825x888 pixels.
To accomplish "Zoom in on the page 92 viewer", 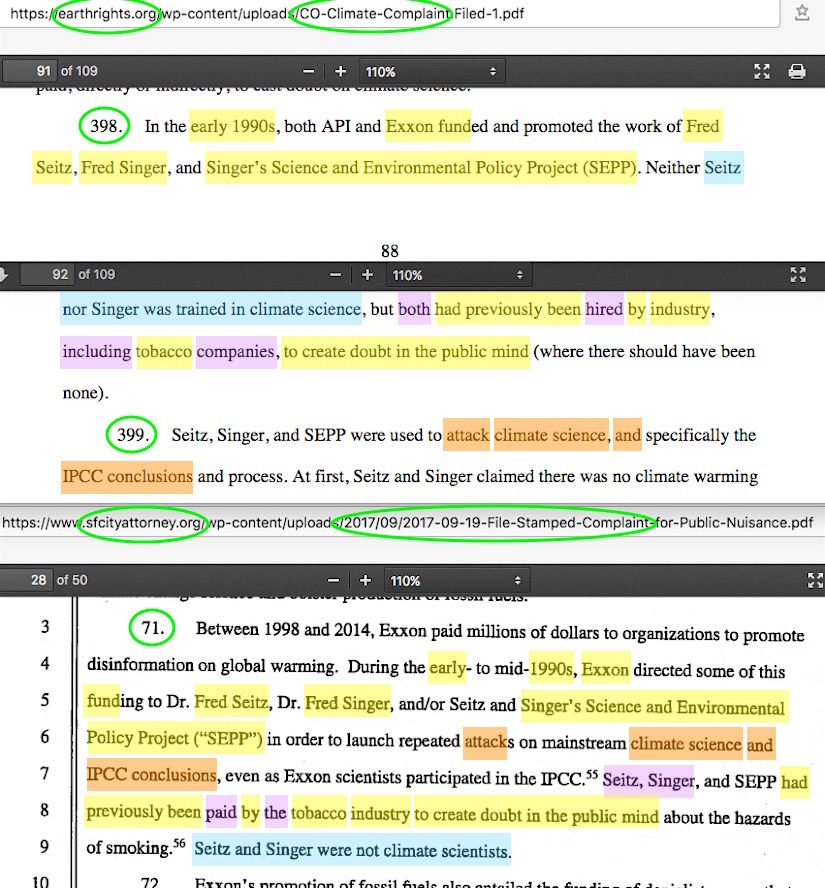I will pyautogui.click(x=367, y=275).
